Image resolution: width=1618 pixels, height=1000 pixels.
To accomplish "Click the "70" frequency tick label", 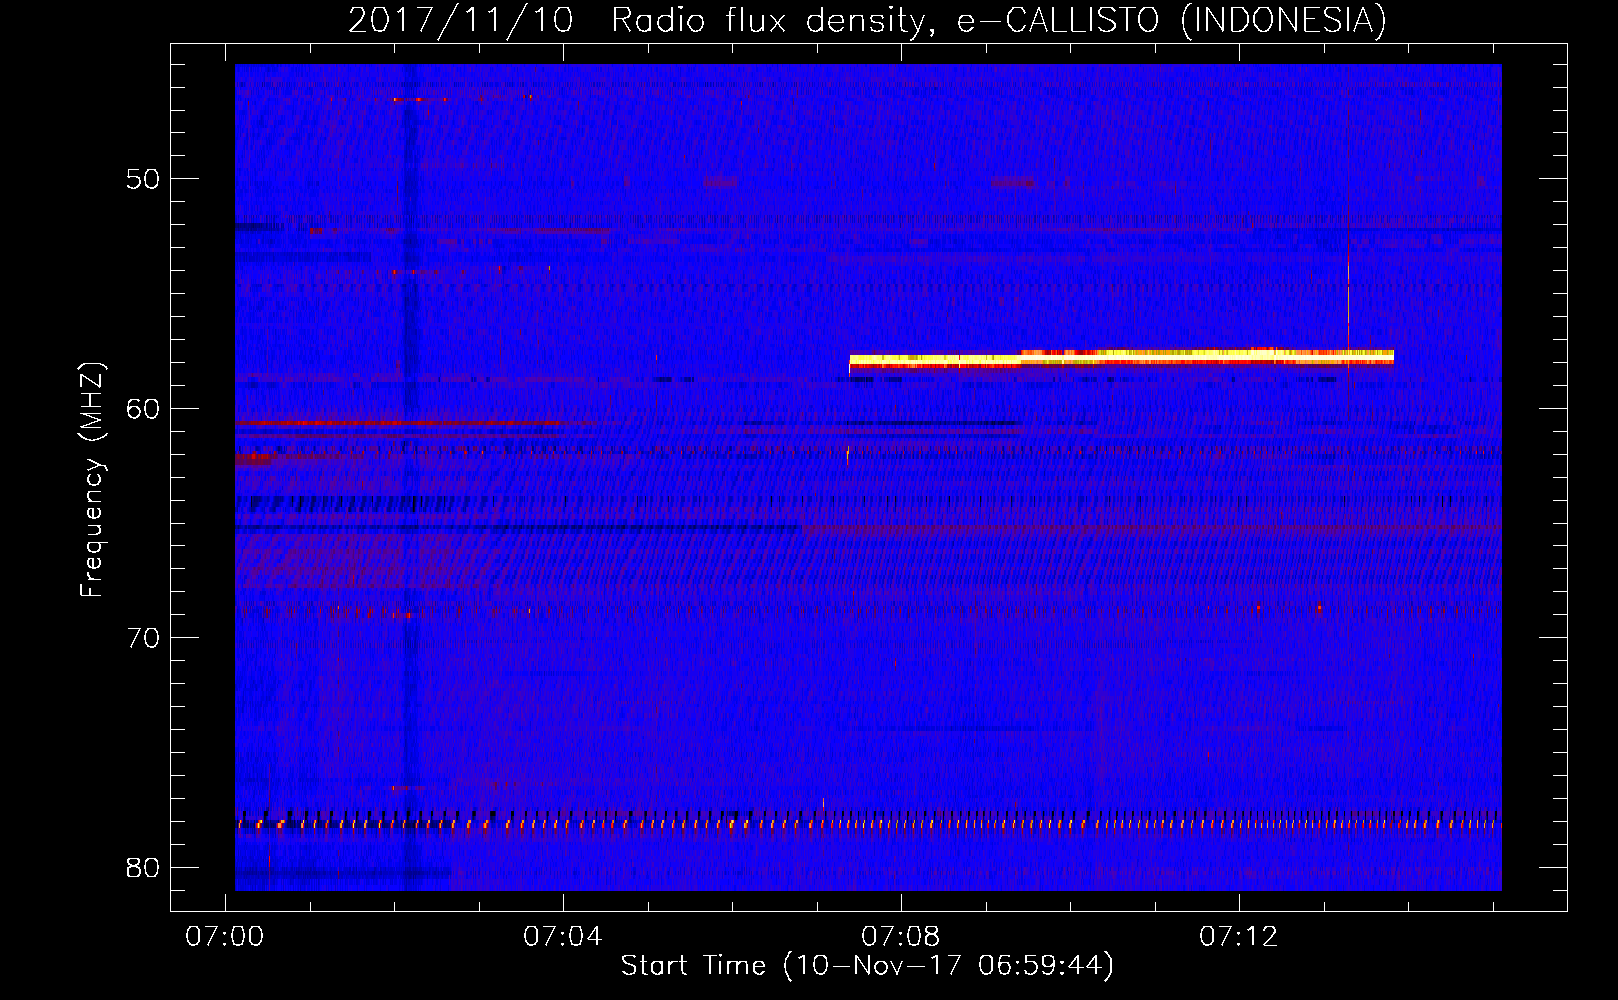I will click(x=143, y=638).
